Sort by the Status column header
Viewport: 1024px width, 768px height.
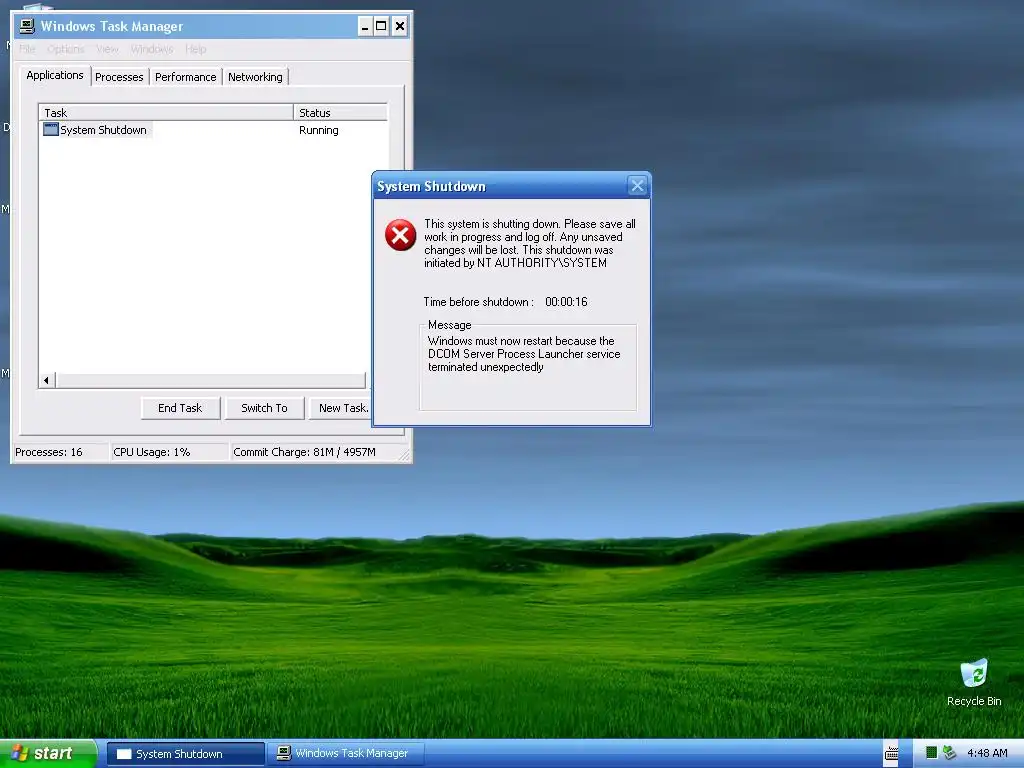(x=340, y=112)
